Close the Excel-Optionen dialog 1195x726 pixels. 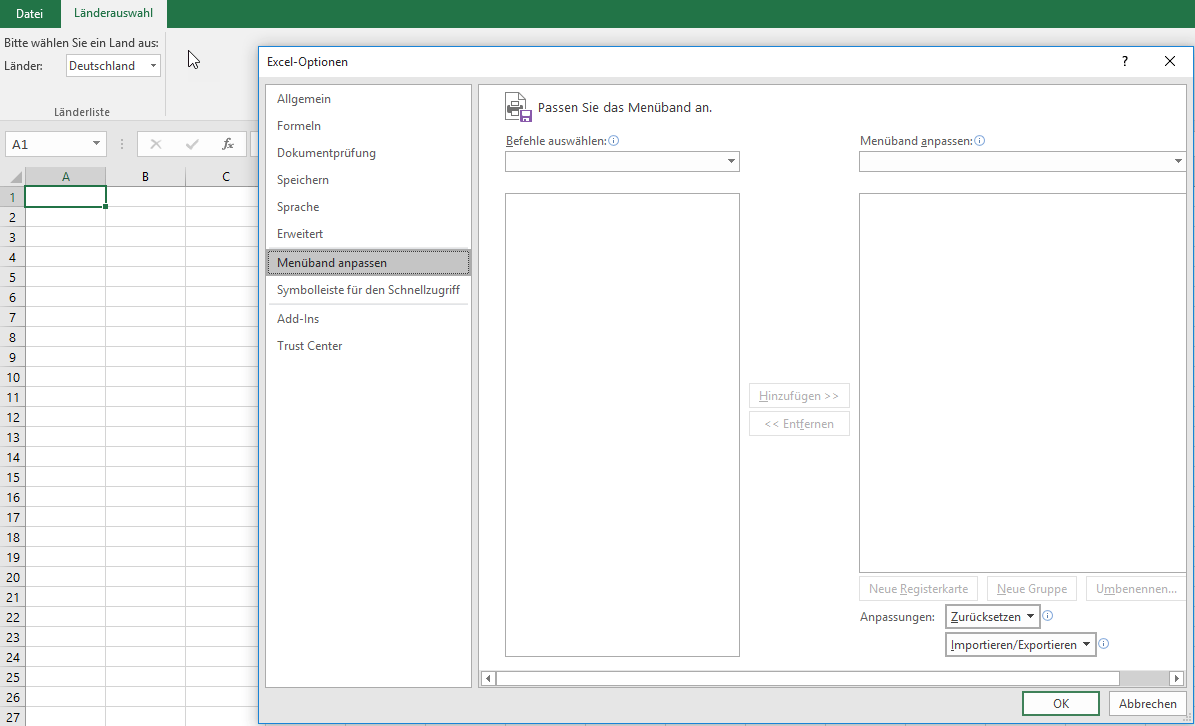click(x=1170, y=62)
